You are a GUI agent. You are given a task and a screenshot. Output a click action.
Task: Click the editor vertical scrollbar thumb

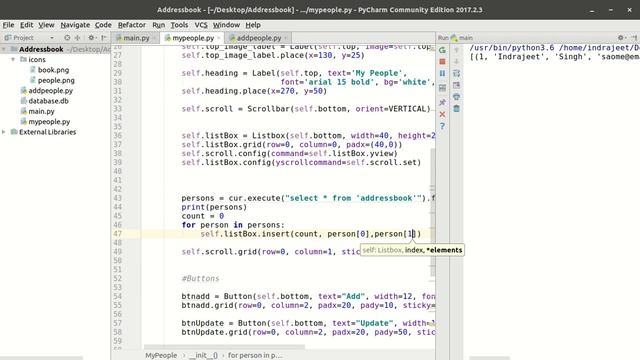[x=432, y=212]
